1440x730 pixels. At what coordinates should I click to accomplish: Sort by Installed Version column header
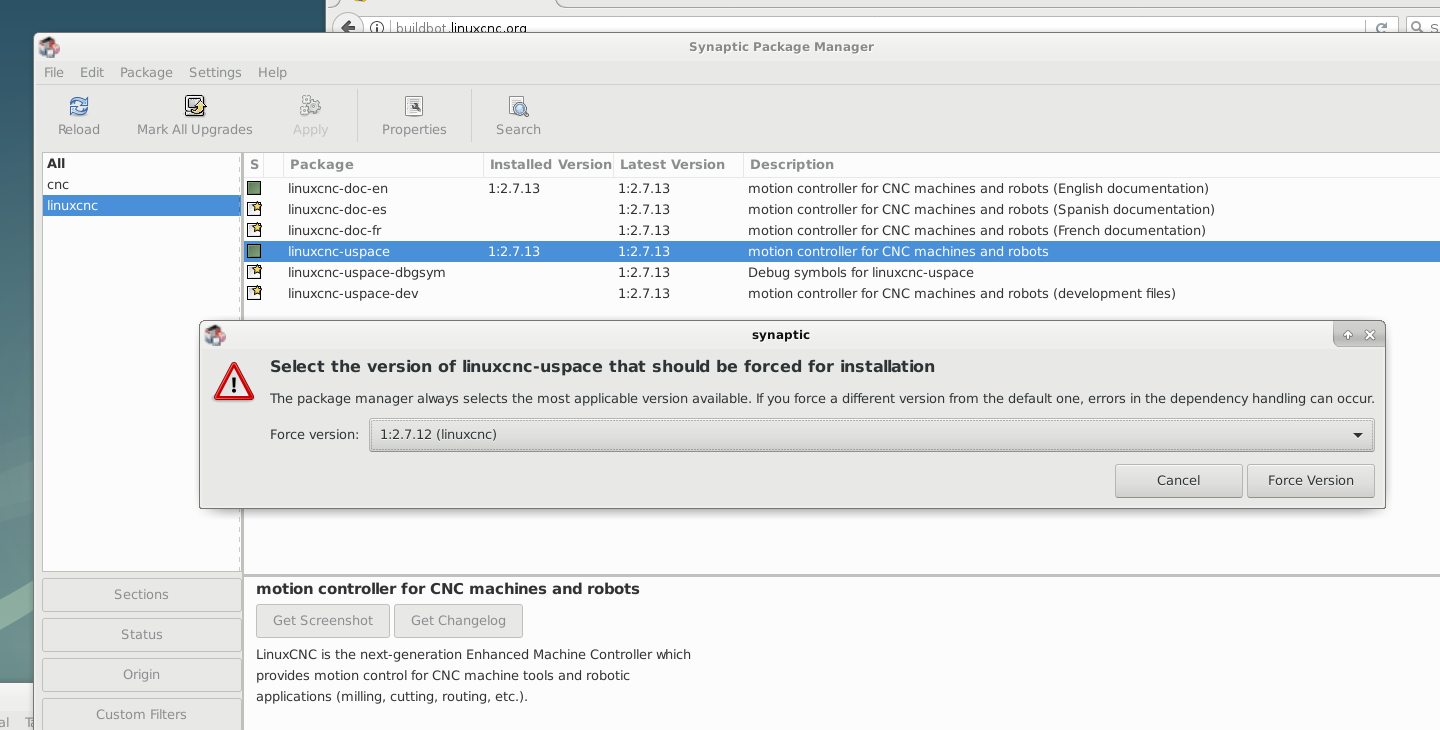point(548,165)
